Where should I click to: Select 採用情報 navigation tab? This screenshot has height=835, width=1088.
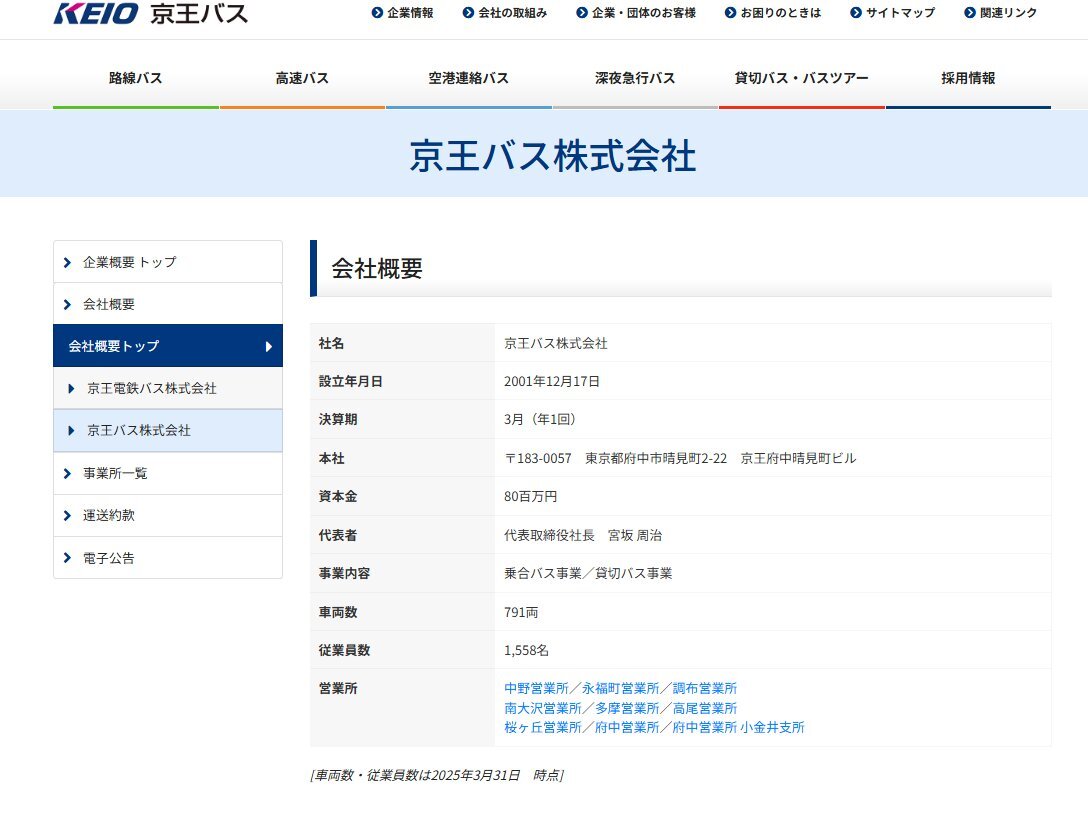969,78
